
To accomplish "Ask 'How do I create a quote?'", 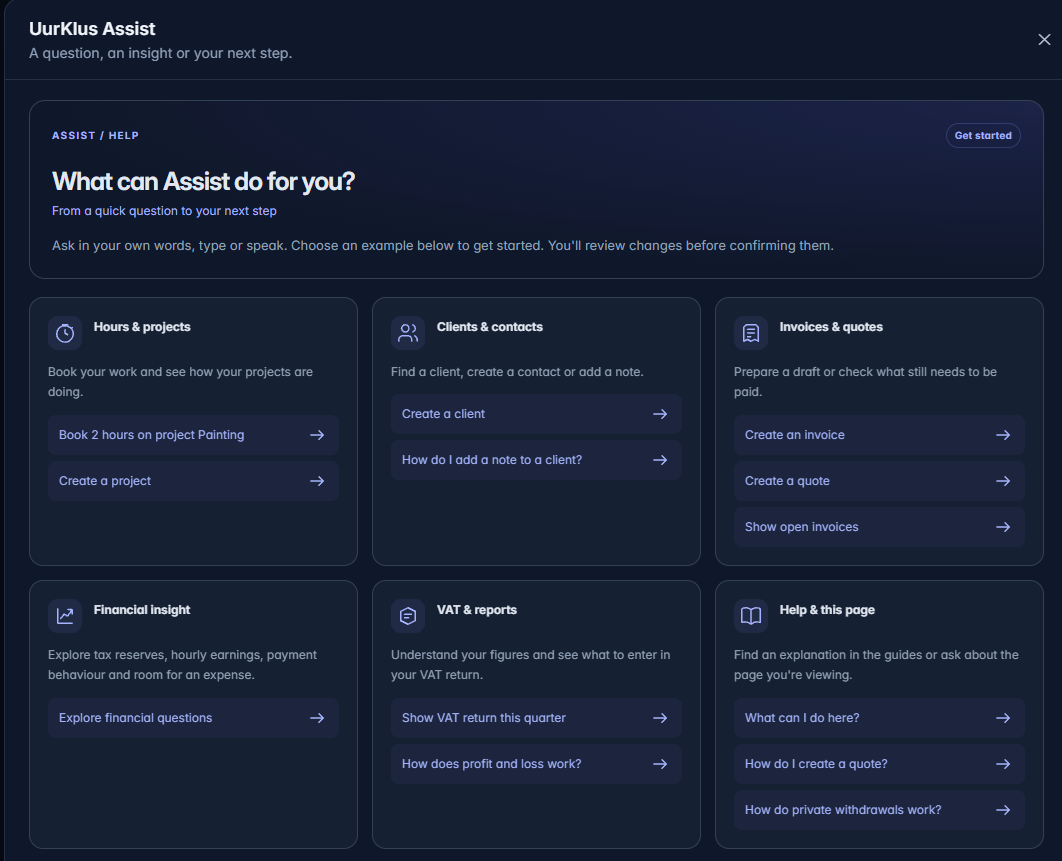I will [879, 764].
